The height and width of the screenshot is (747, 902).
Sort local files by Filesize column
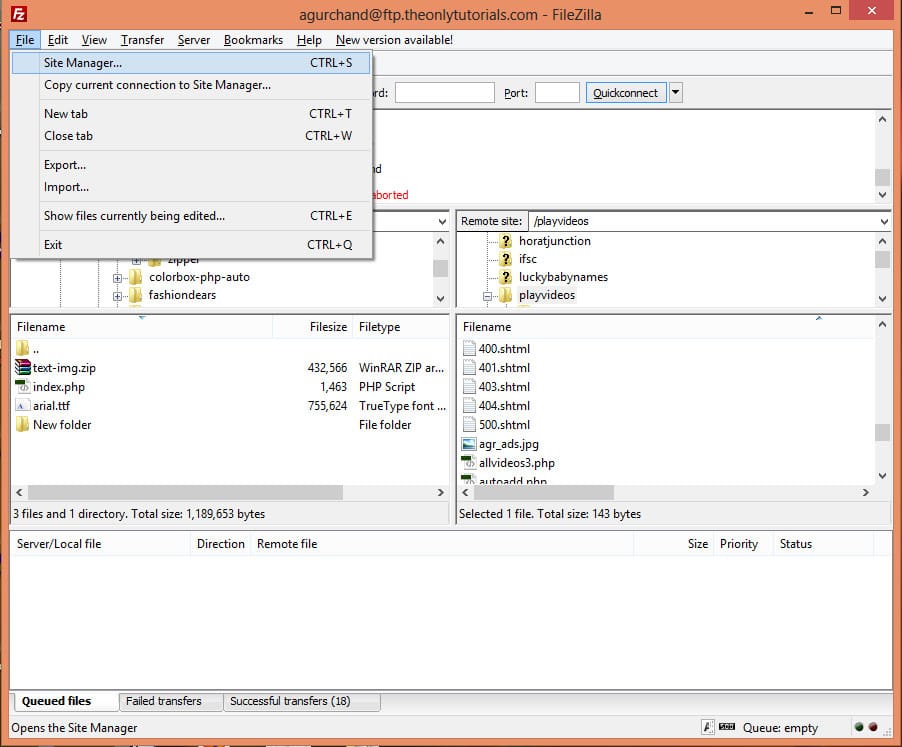click(312, 327)
